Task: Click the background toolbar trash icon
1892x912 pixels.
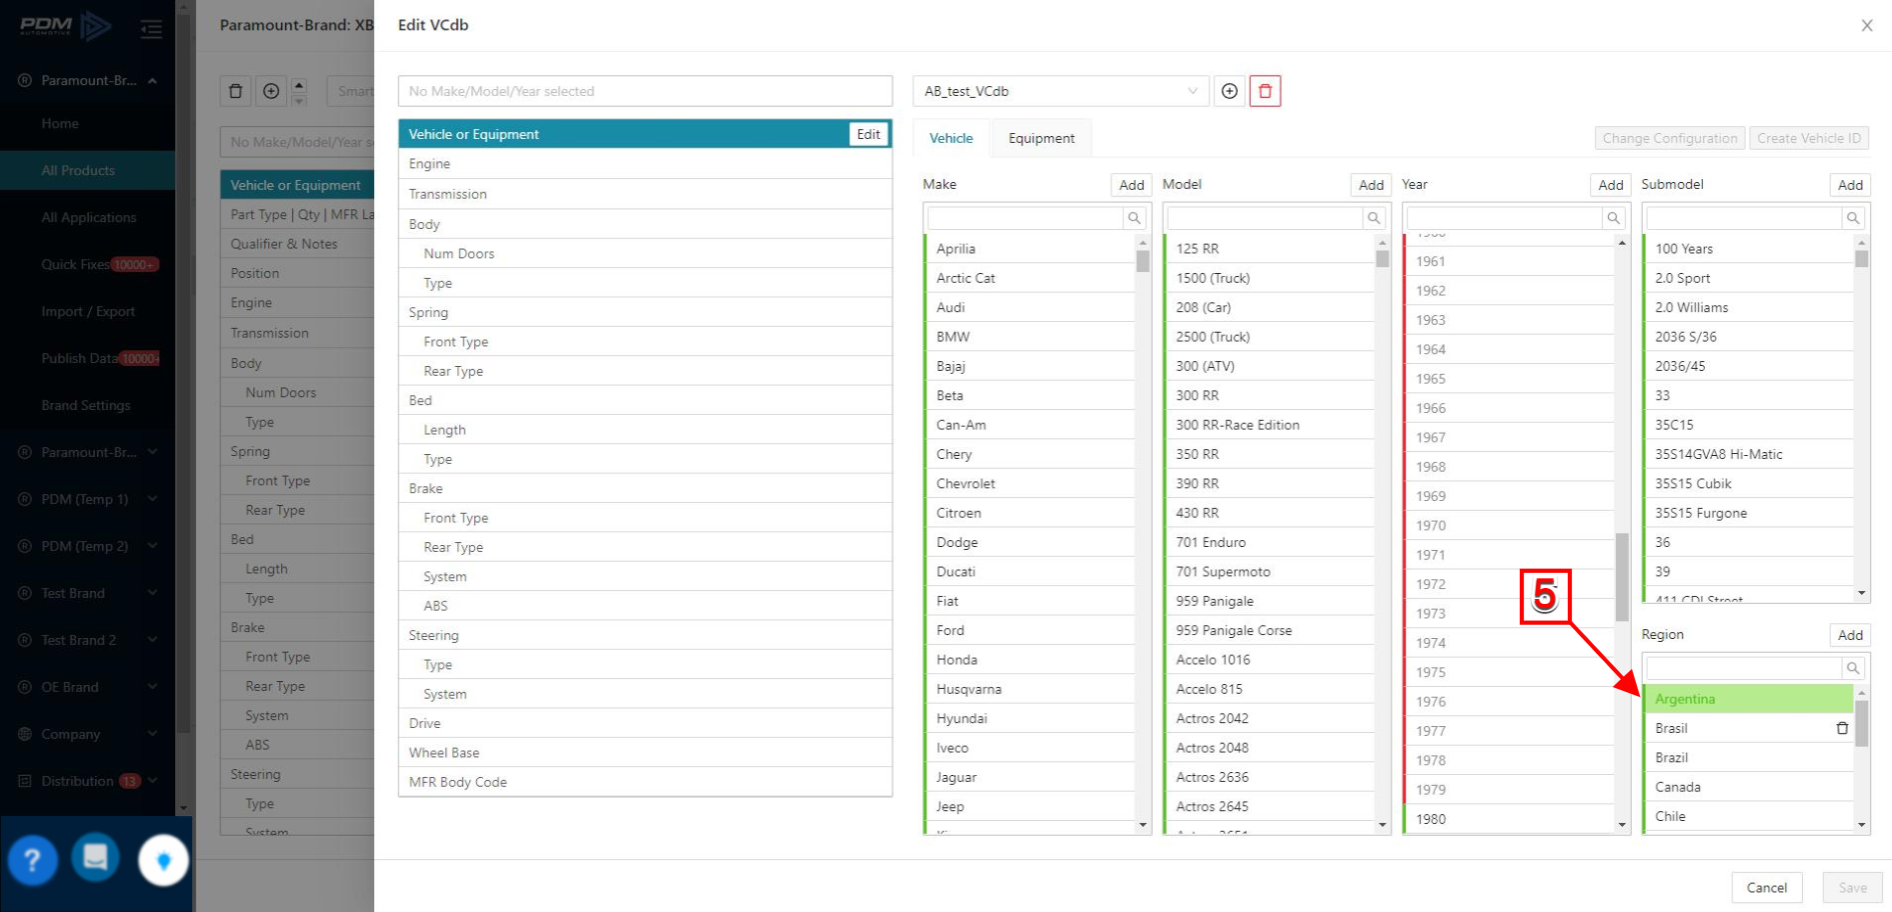Action: tap(236, 91)
